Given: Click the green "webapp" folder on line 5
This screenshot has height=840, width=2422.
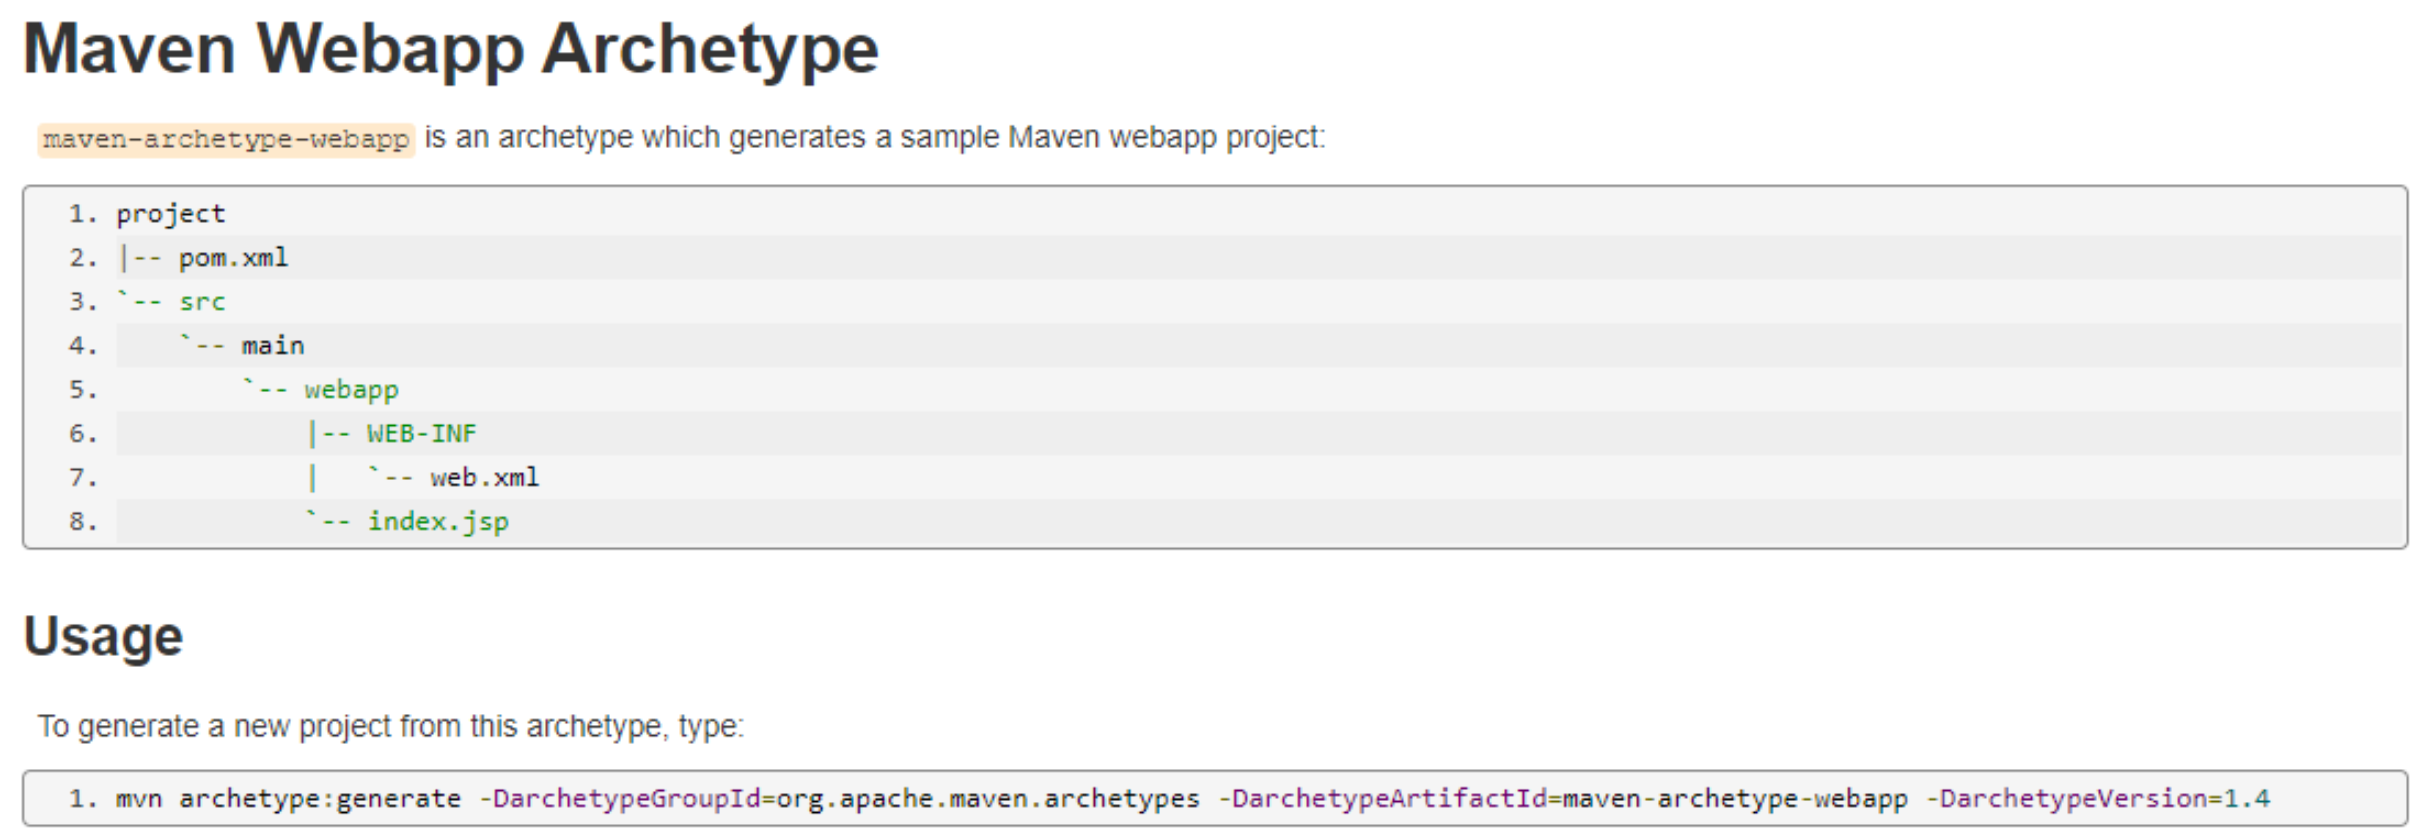Looking at the screenshot, I should pos(351,390).
